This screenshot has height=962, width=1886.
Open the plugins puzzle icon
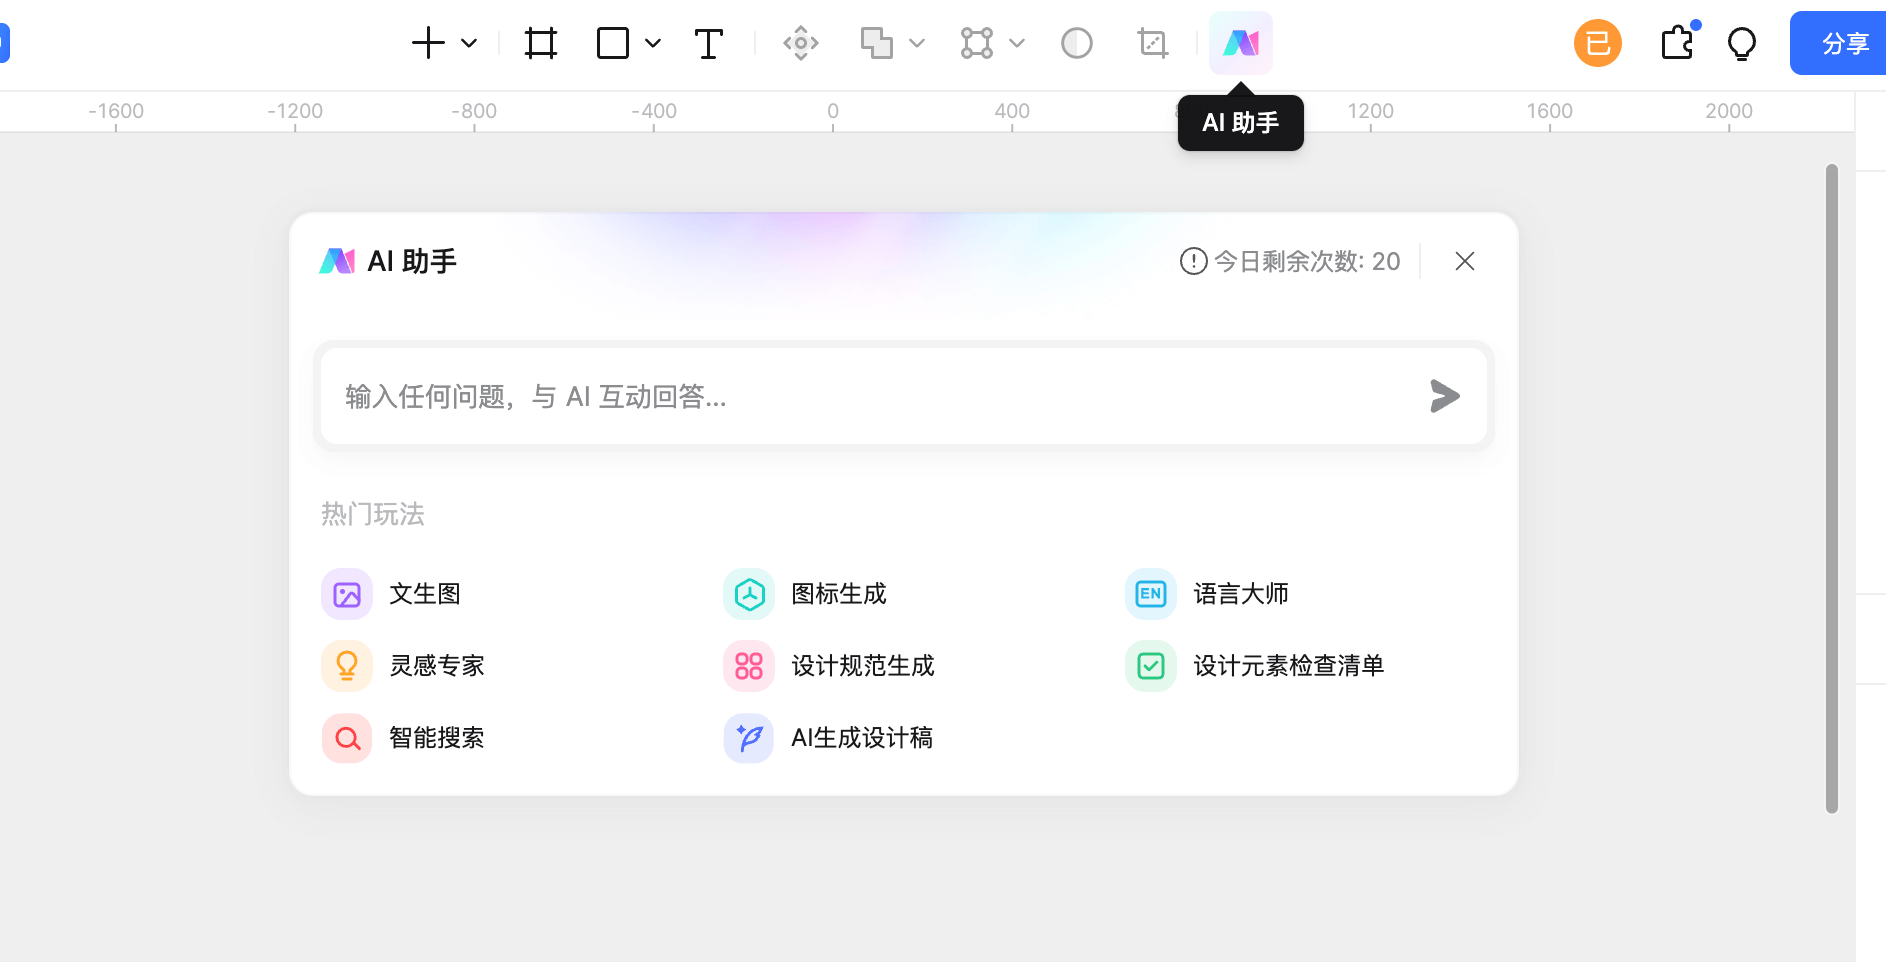[1677, 43]
